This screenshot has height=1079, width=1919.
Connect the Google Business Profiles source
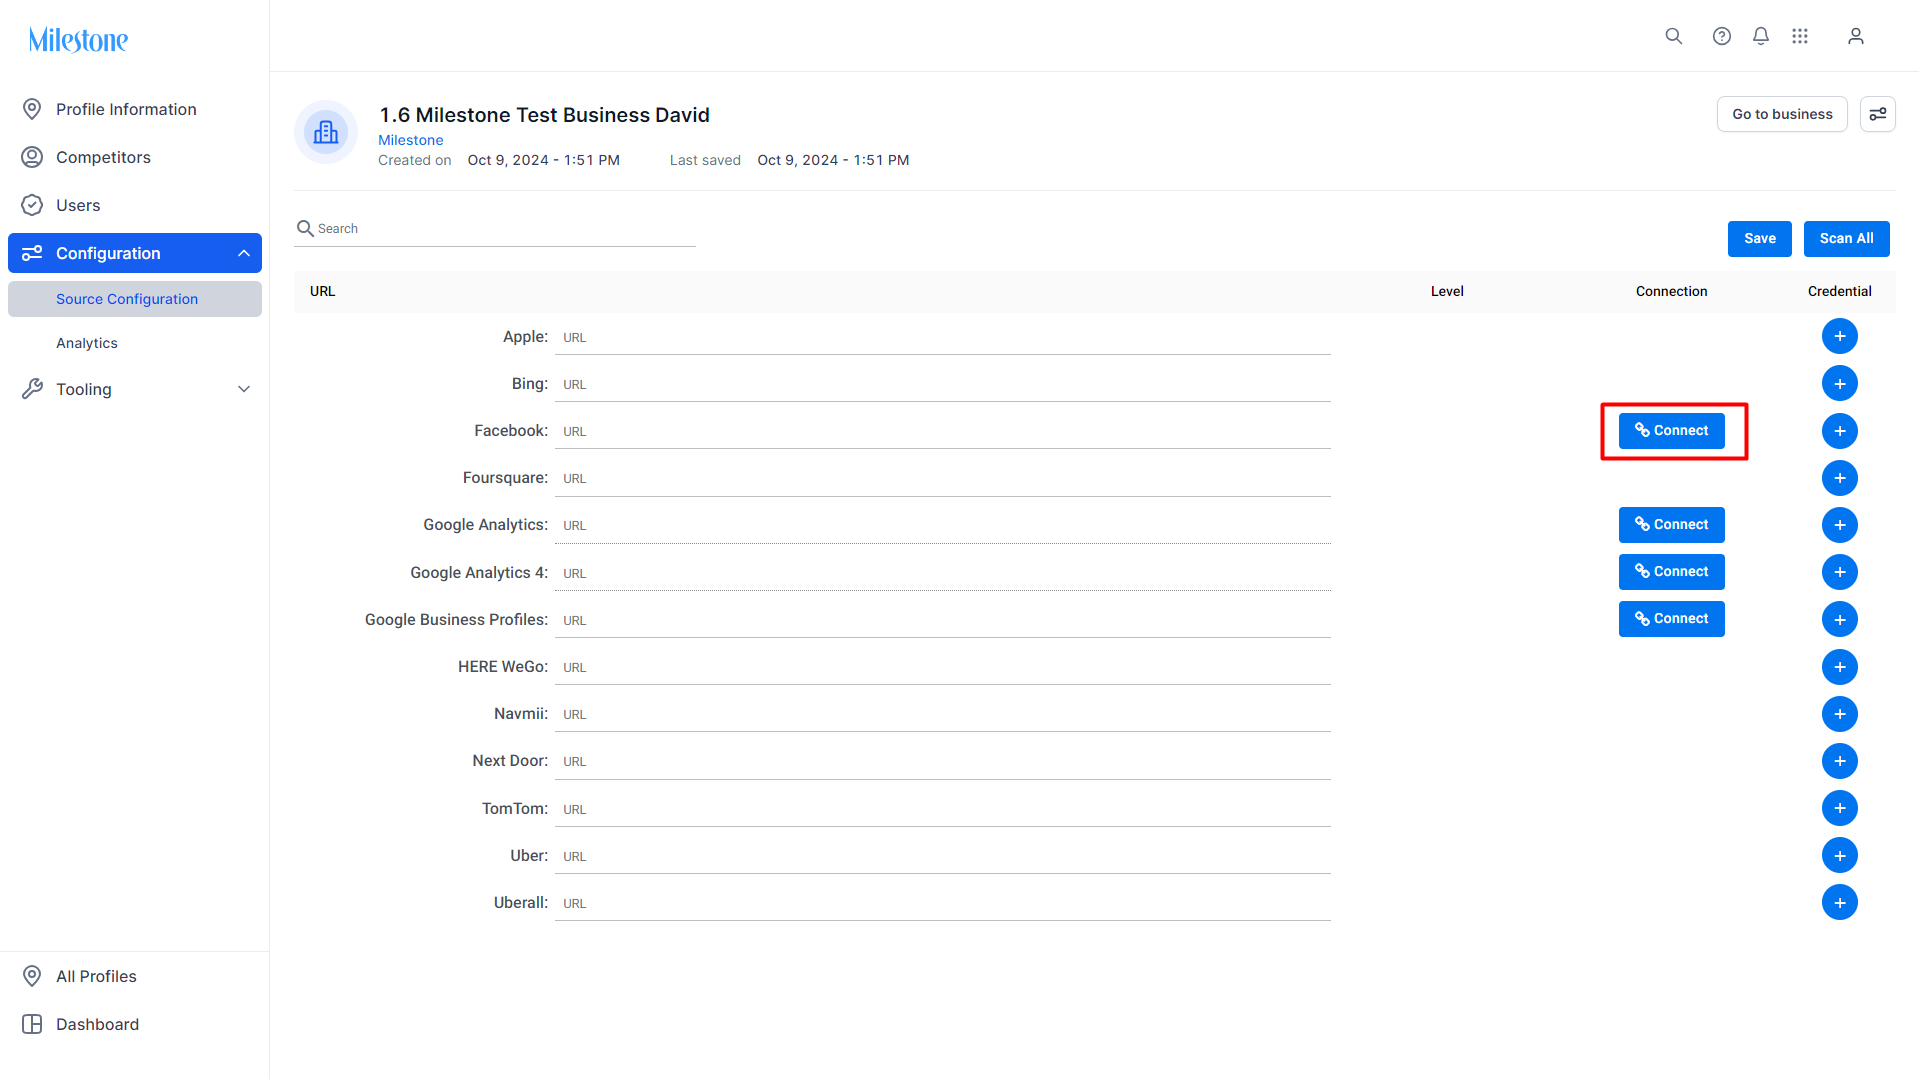(1672, 619)
